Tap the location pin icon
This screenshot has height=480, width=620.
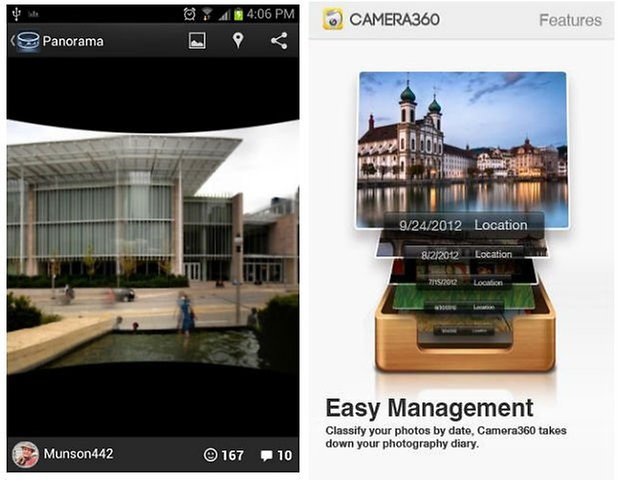[x=238, y=40]
